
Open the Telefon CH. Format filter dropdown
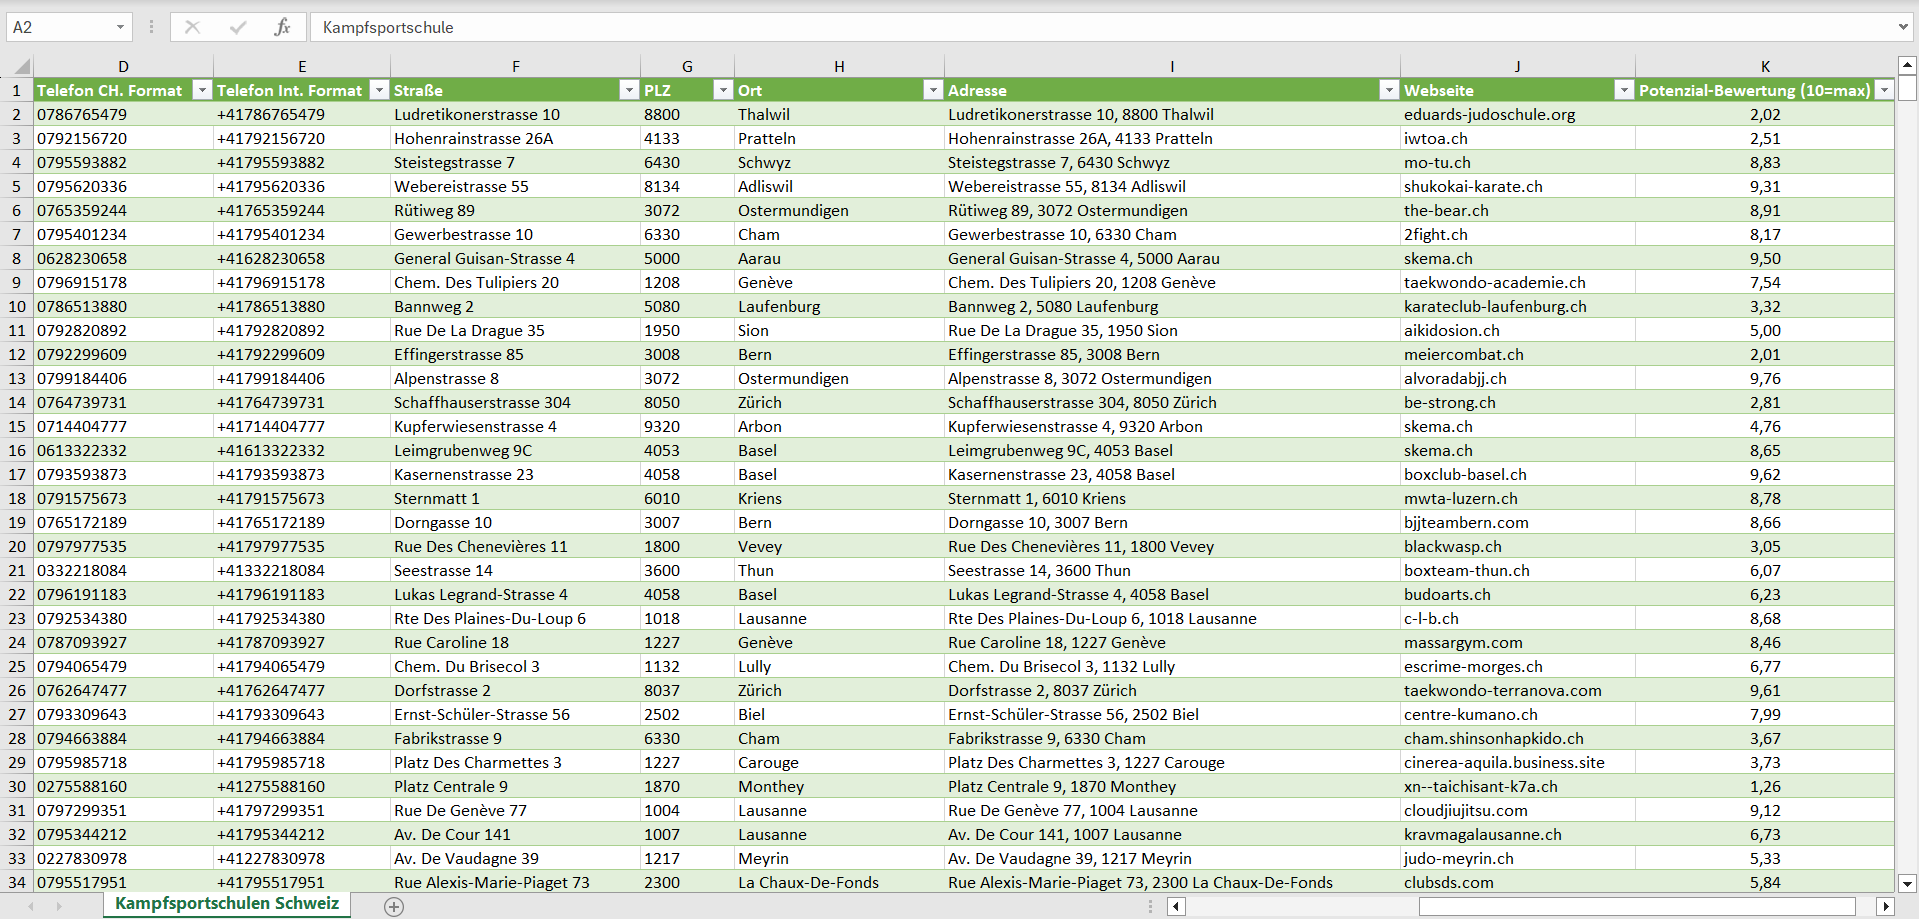click(202, 90)
